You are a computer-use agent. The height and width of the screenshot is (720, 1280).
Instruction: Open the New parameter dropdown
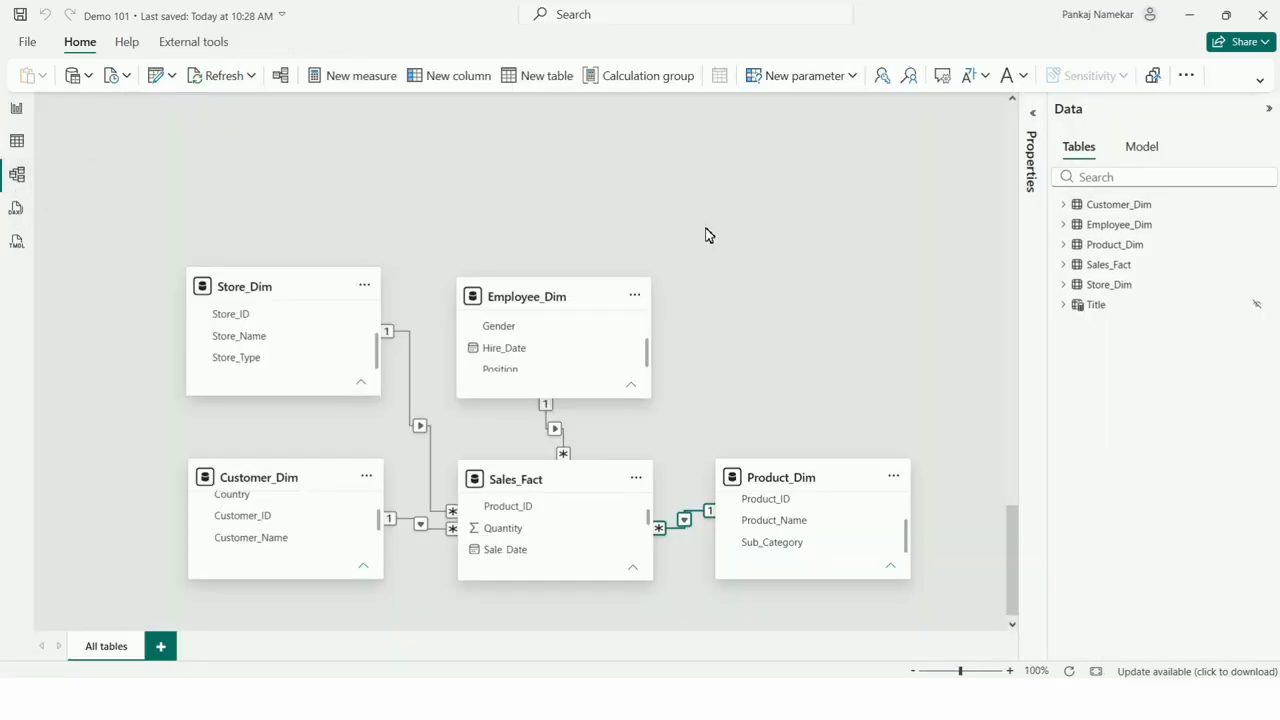852,76
